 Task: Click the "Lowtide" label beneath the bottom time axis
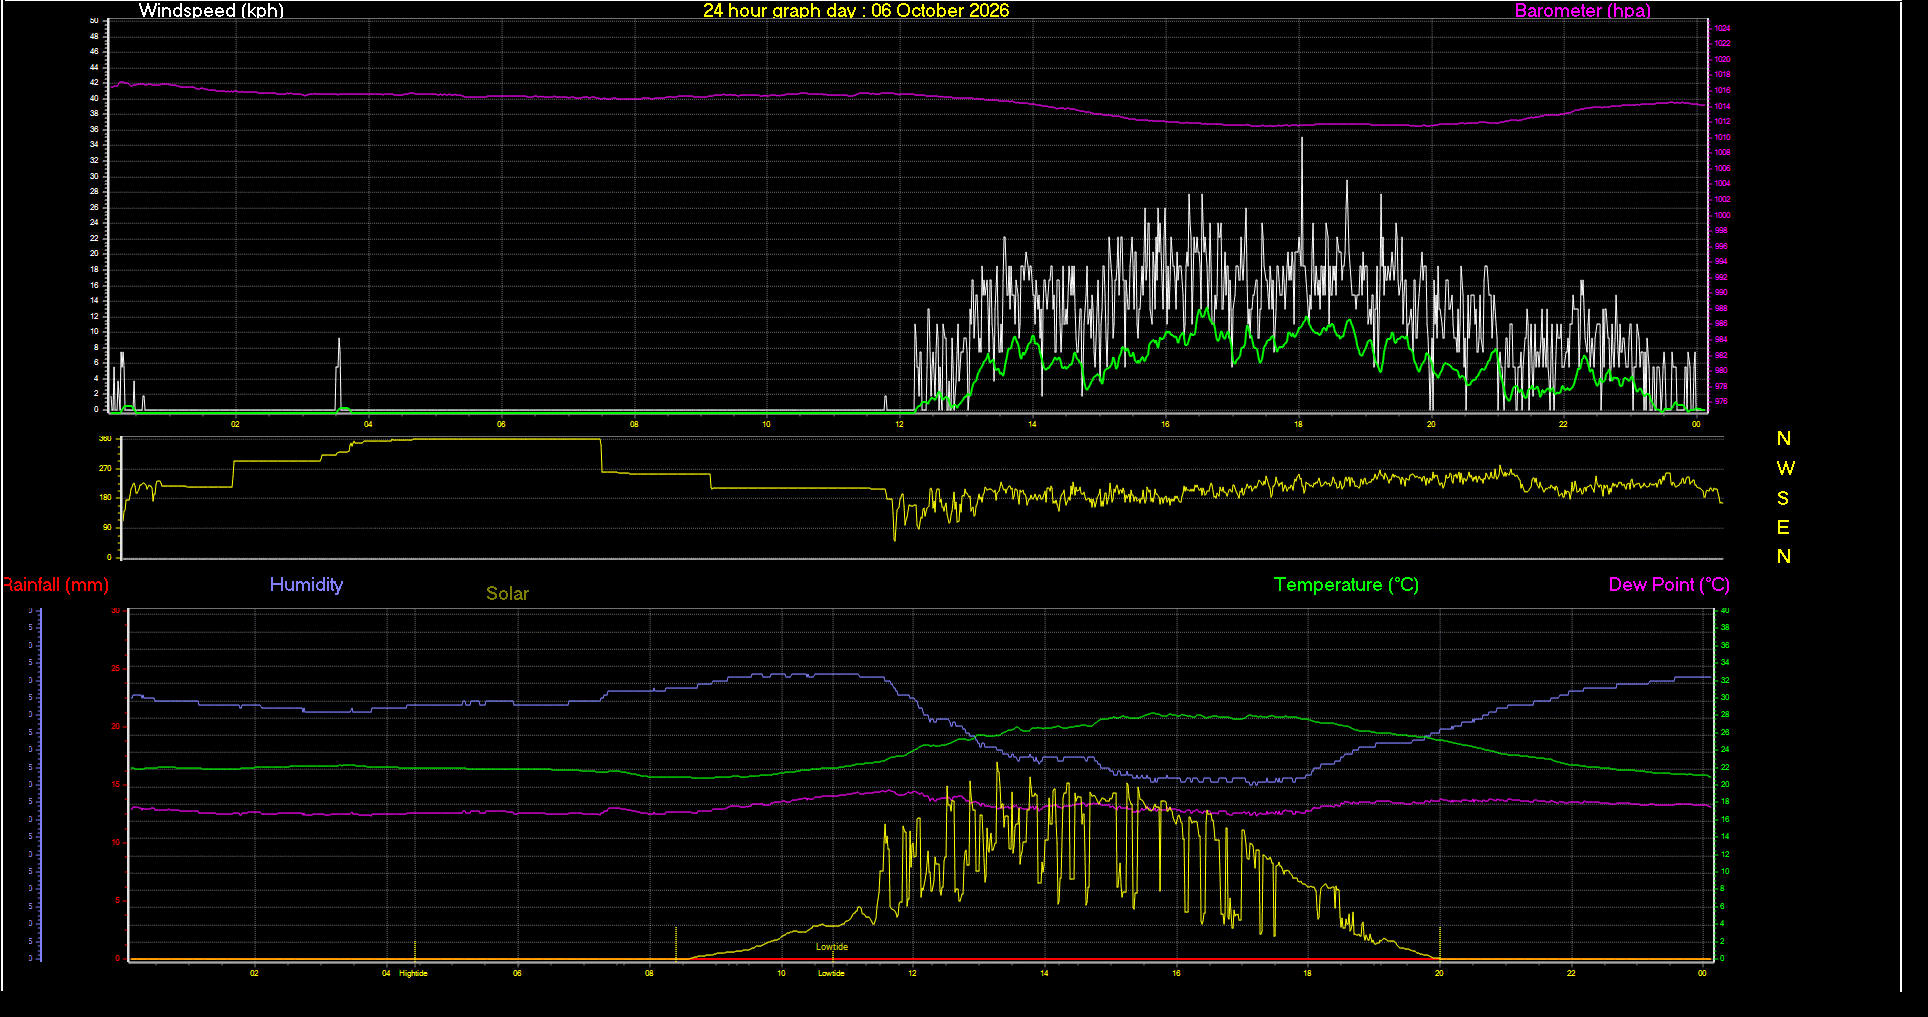[x=831, y=973]
